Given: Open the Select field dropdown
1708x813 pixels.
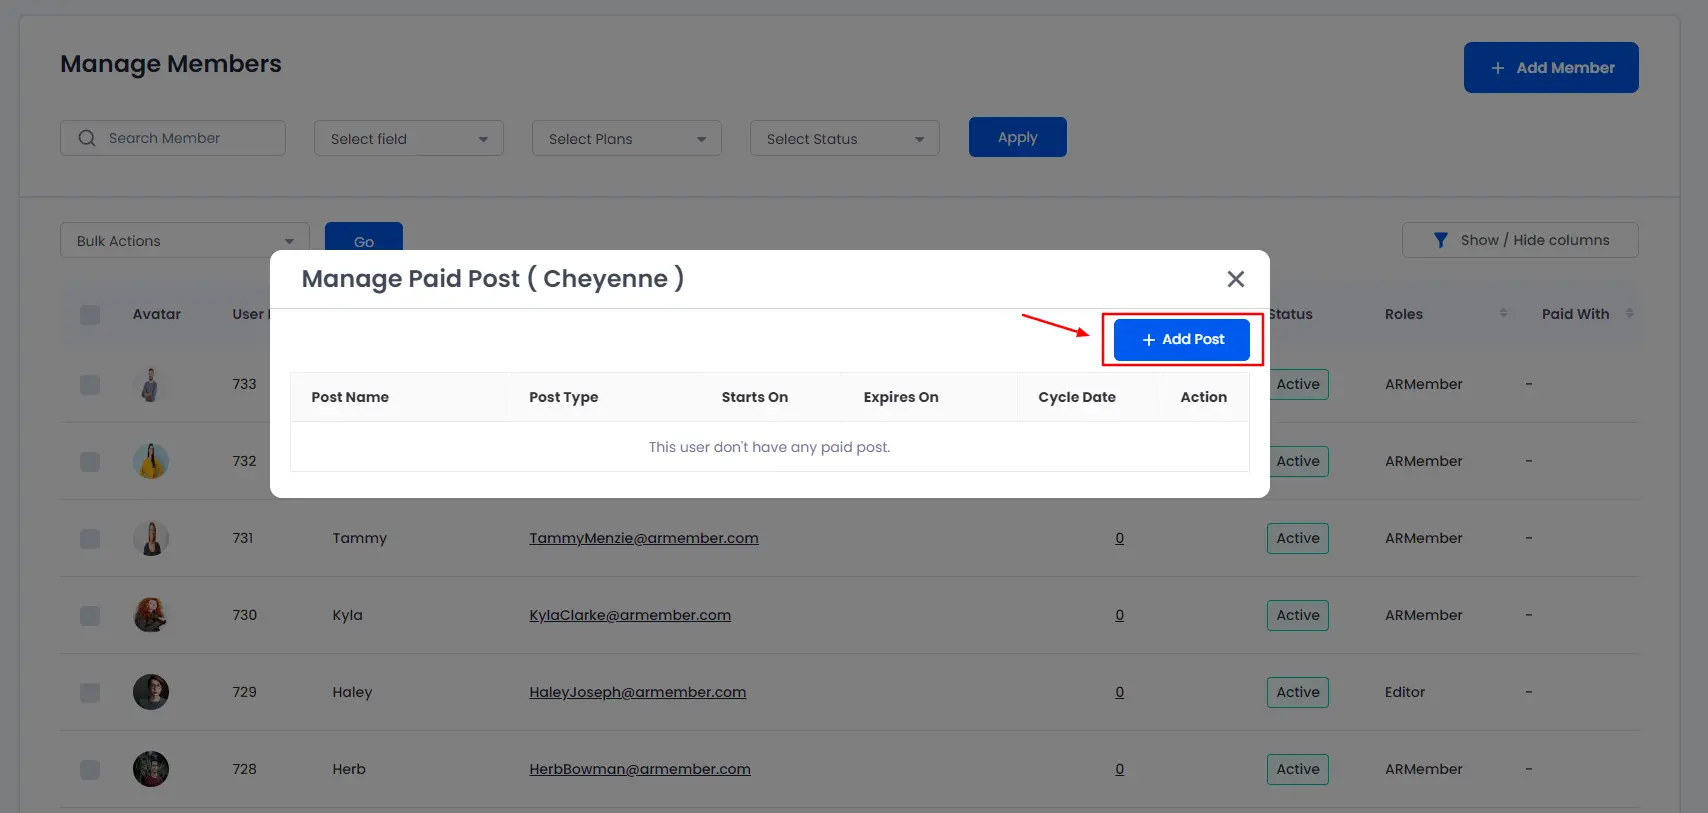Looking at the screenshot, I should click(408, 139).
